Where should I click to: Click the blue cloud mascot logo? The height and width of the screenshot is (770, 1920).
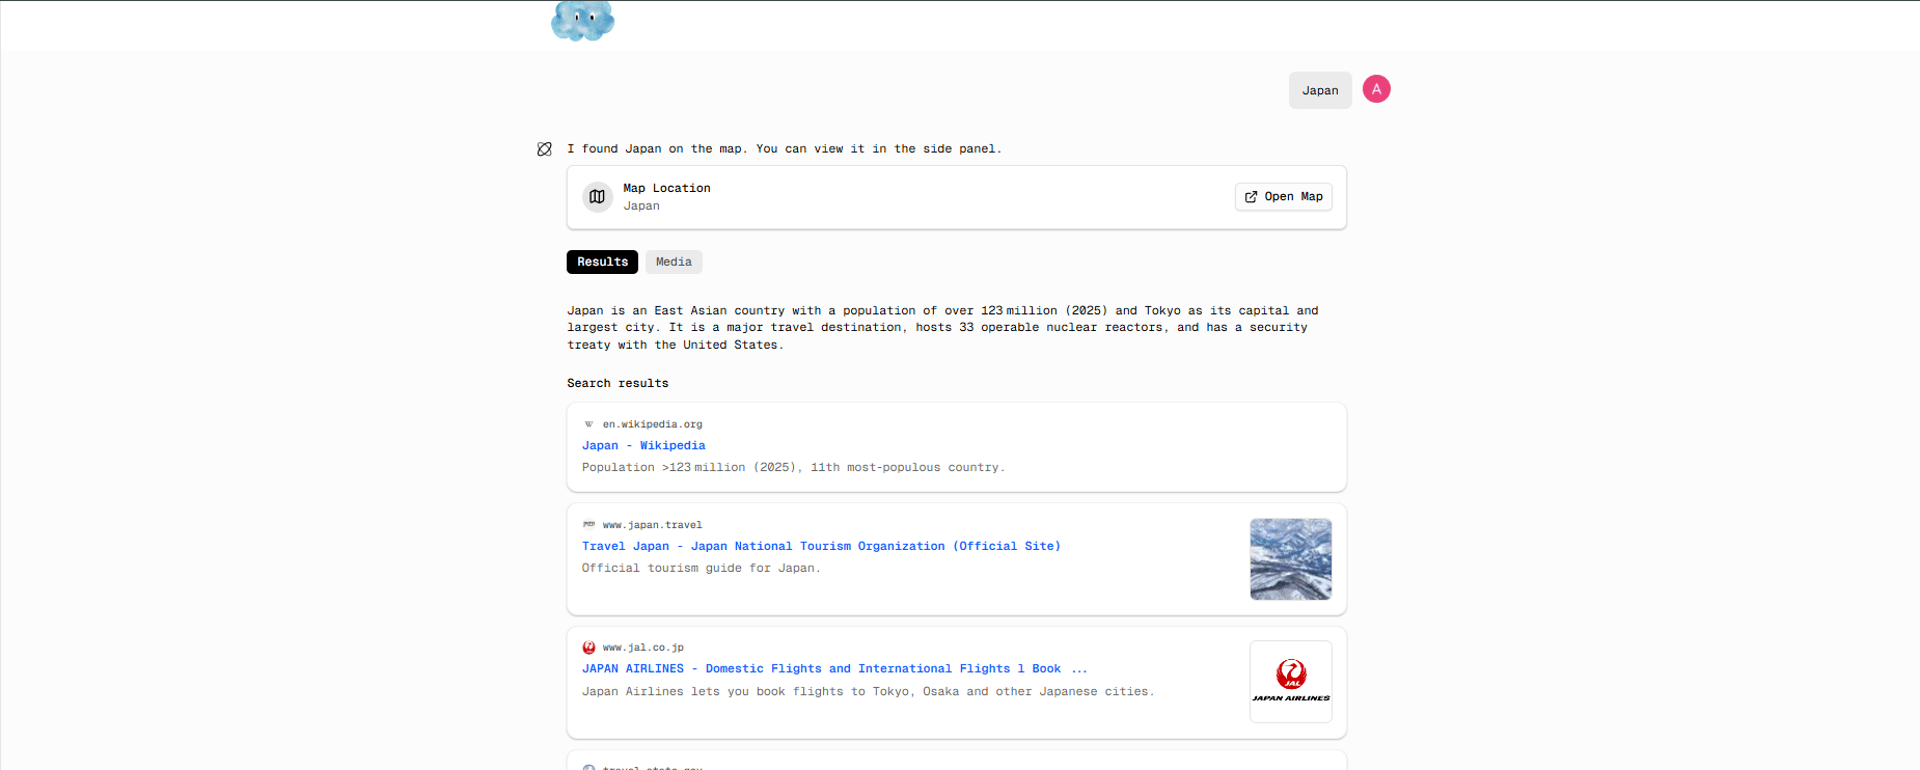(x=583, y=20)
